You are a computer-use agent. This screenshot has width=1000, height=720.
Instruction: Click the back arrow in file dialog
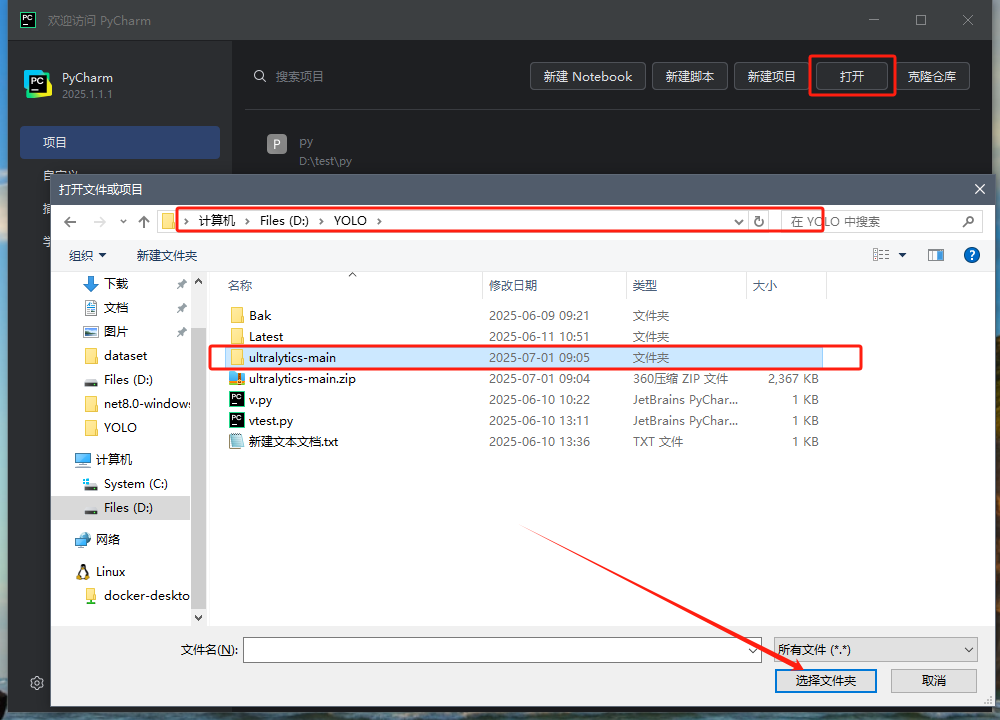[70, 222]
